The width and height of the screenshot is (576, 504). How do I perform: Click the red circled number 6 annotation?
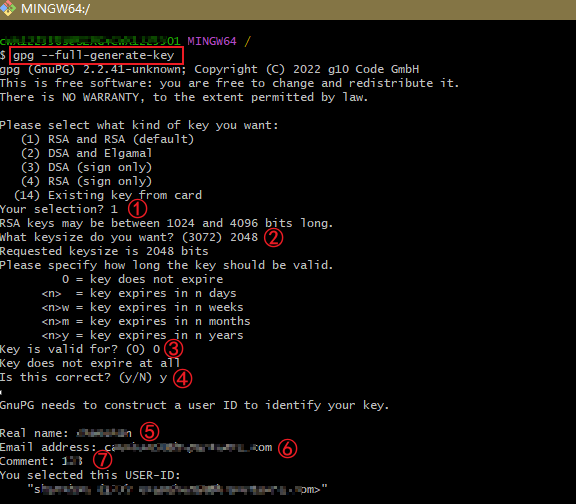[287, 449]
